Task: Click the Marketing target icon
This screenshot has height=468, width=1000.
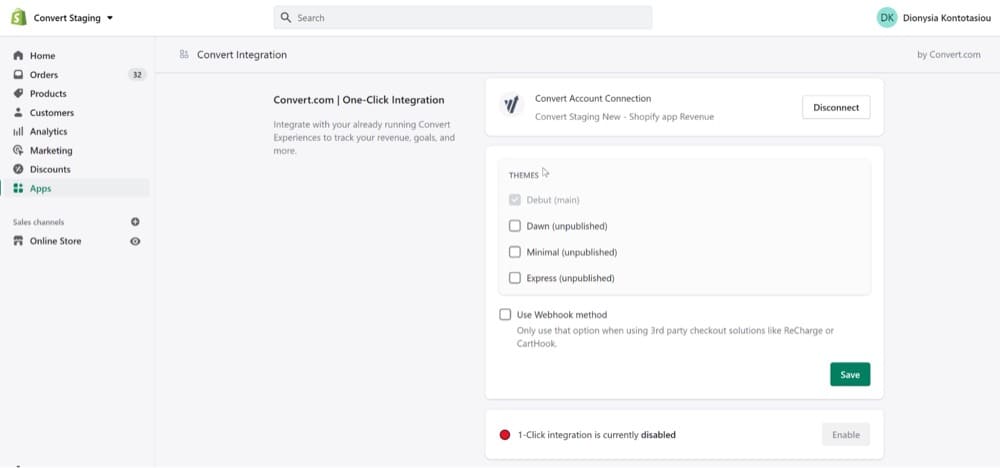Action: click(x=18, y=150)
